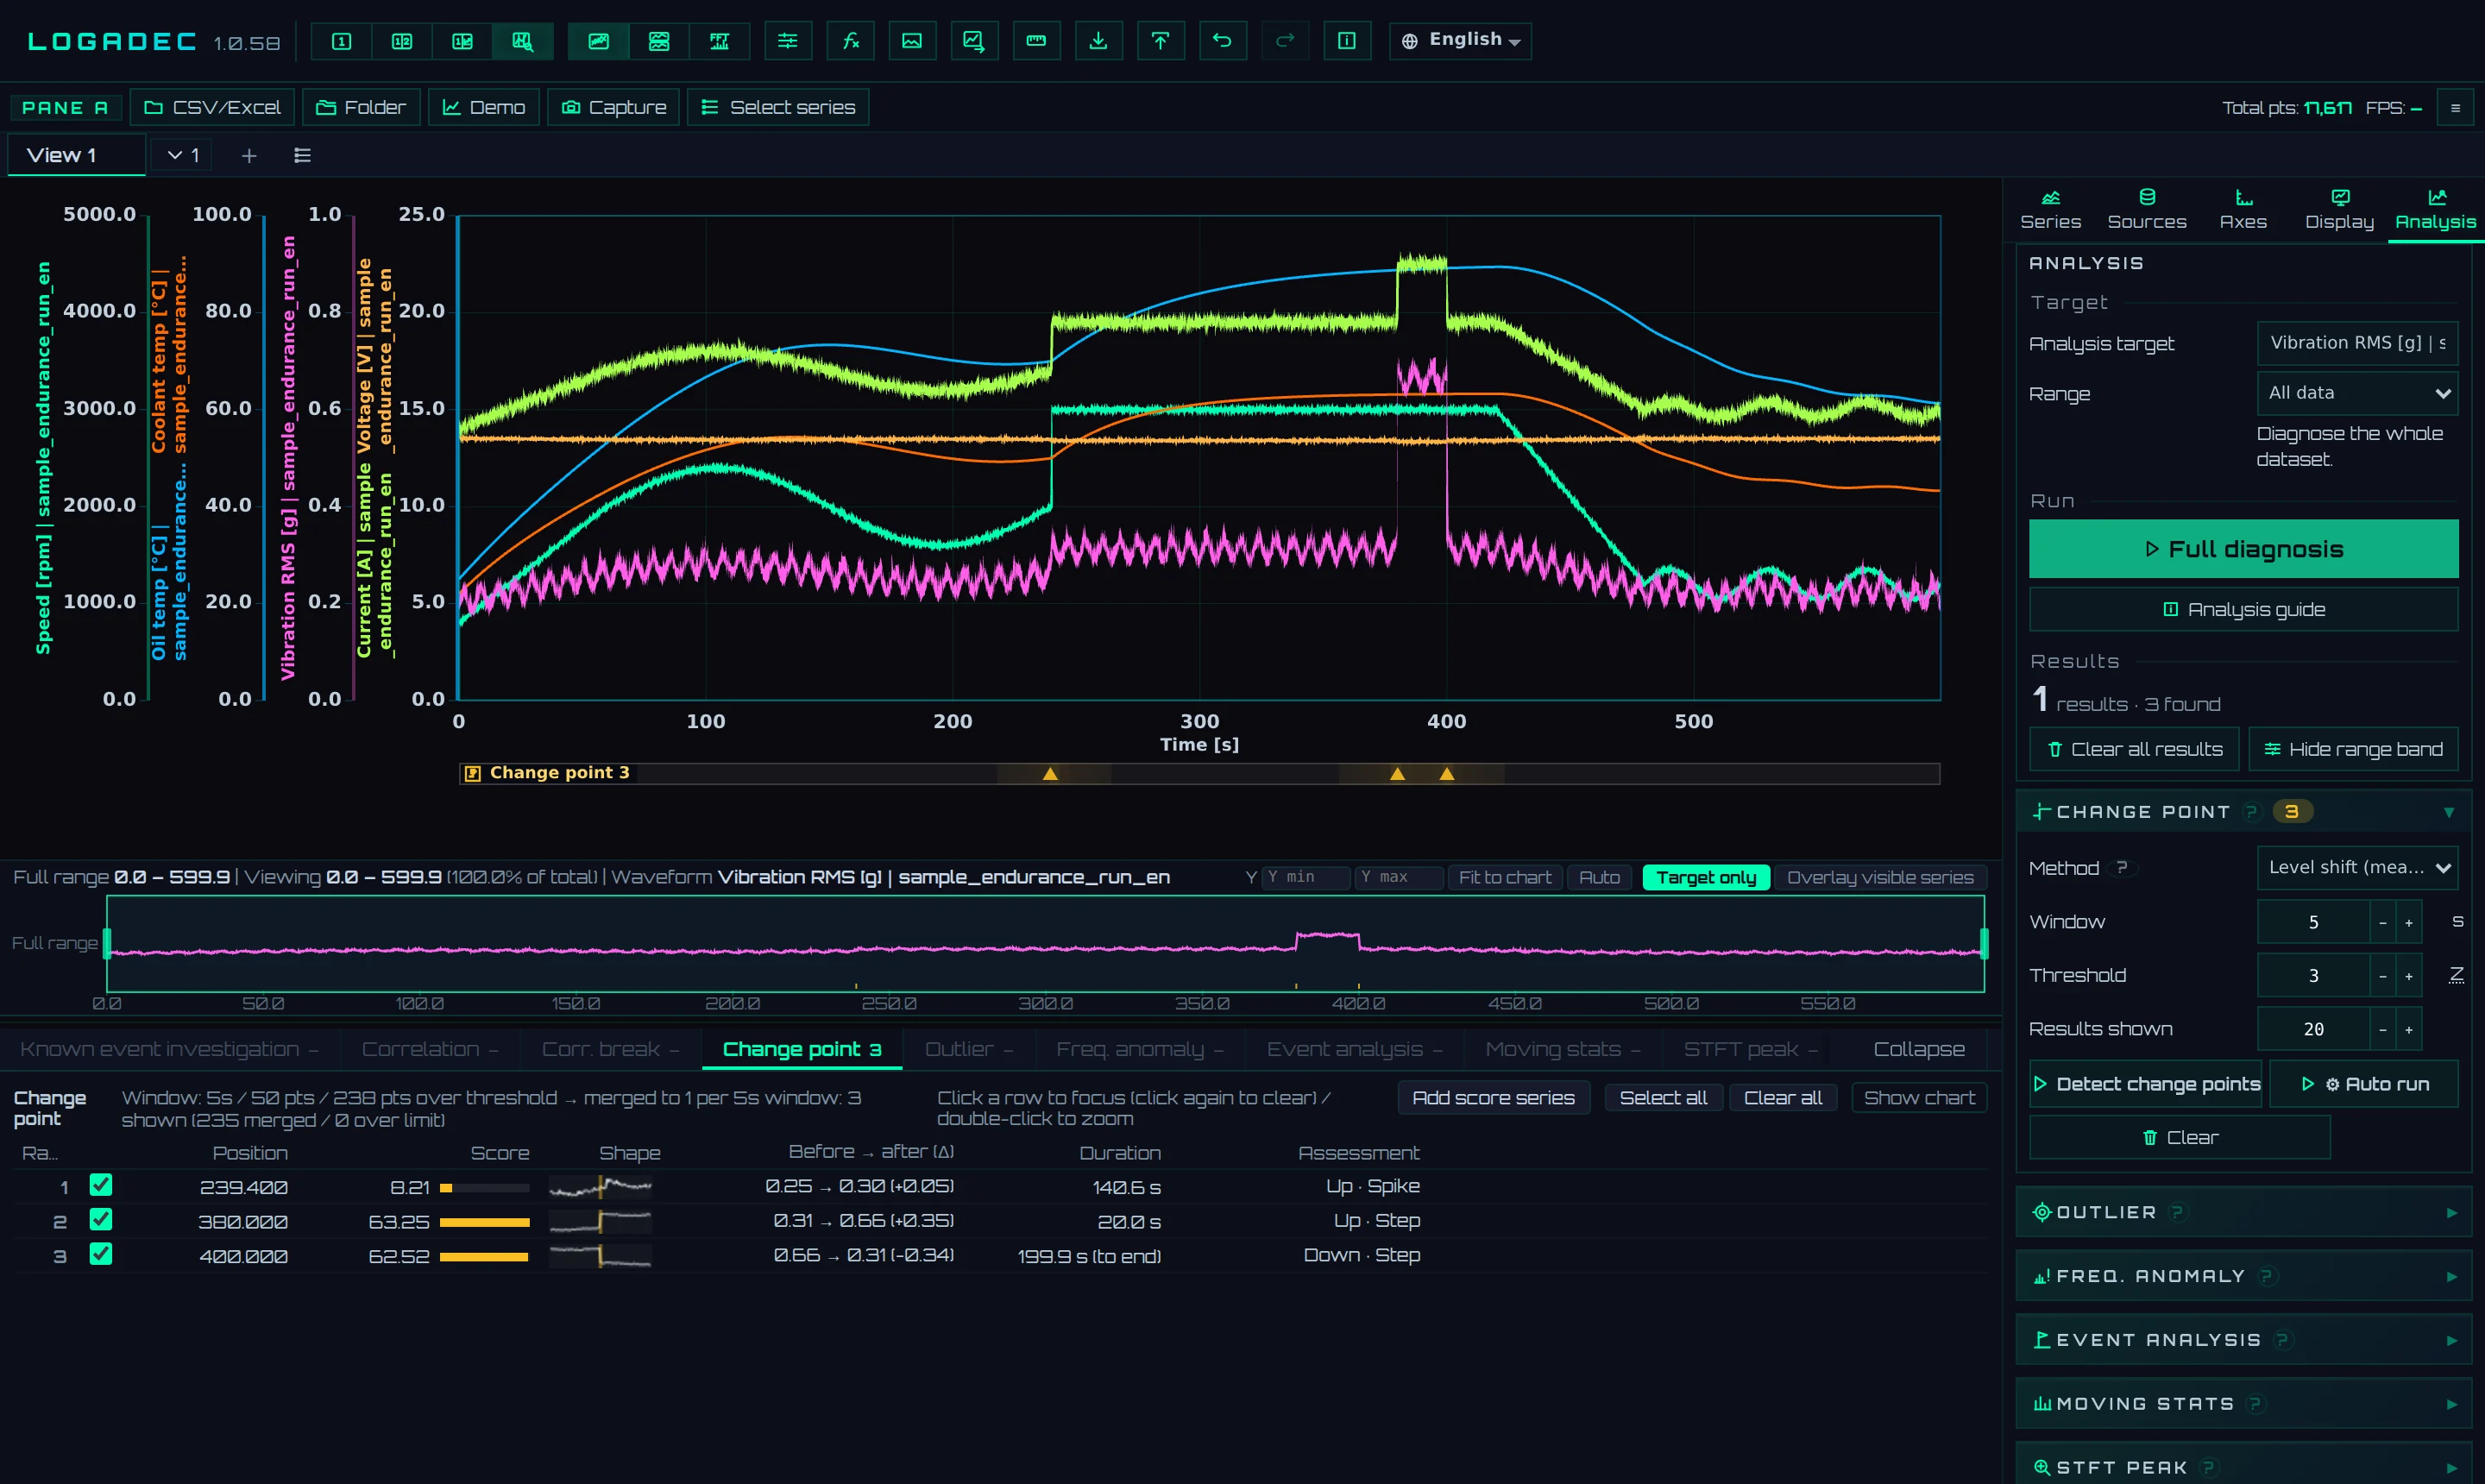This screenshot has width=2485, height=1484.
Task: Select the analysis magnifier layout icon
Action: pos(522,41)
